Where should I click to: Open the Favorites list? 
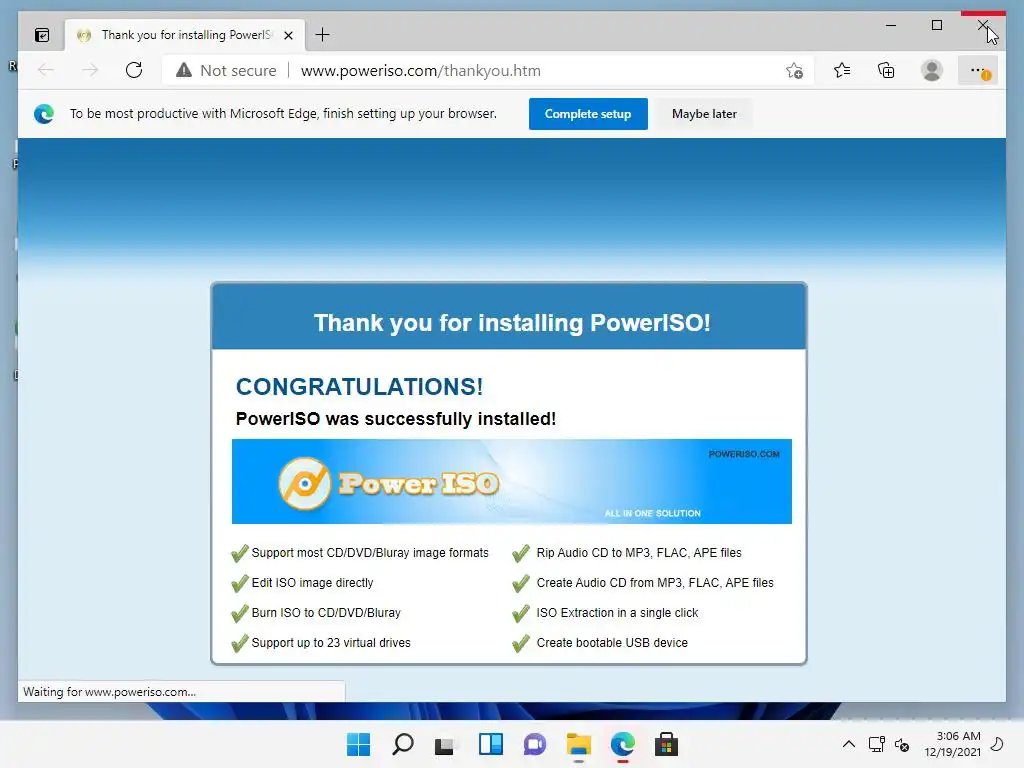pyautogui.click(x=842, y=70)
